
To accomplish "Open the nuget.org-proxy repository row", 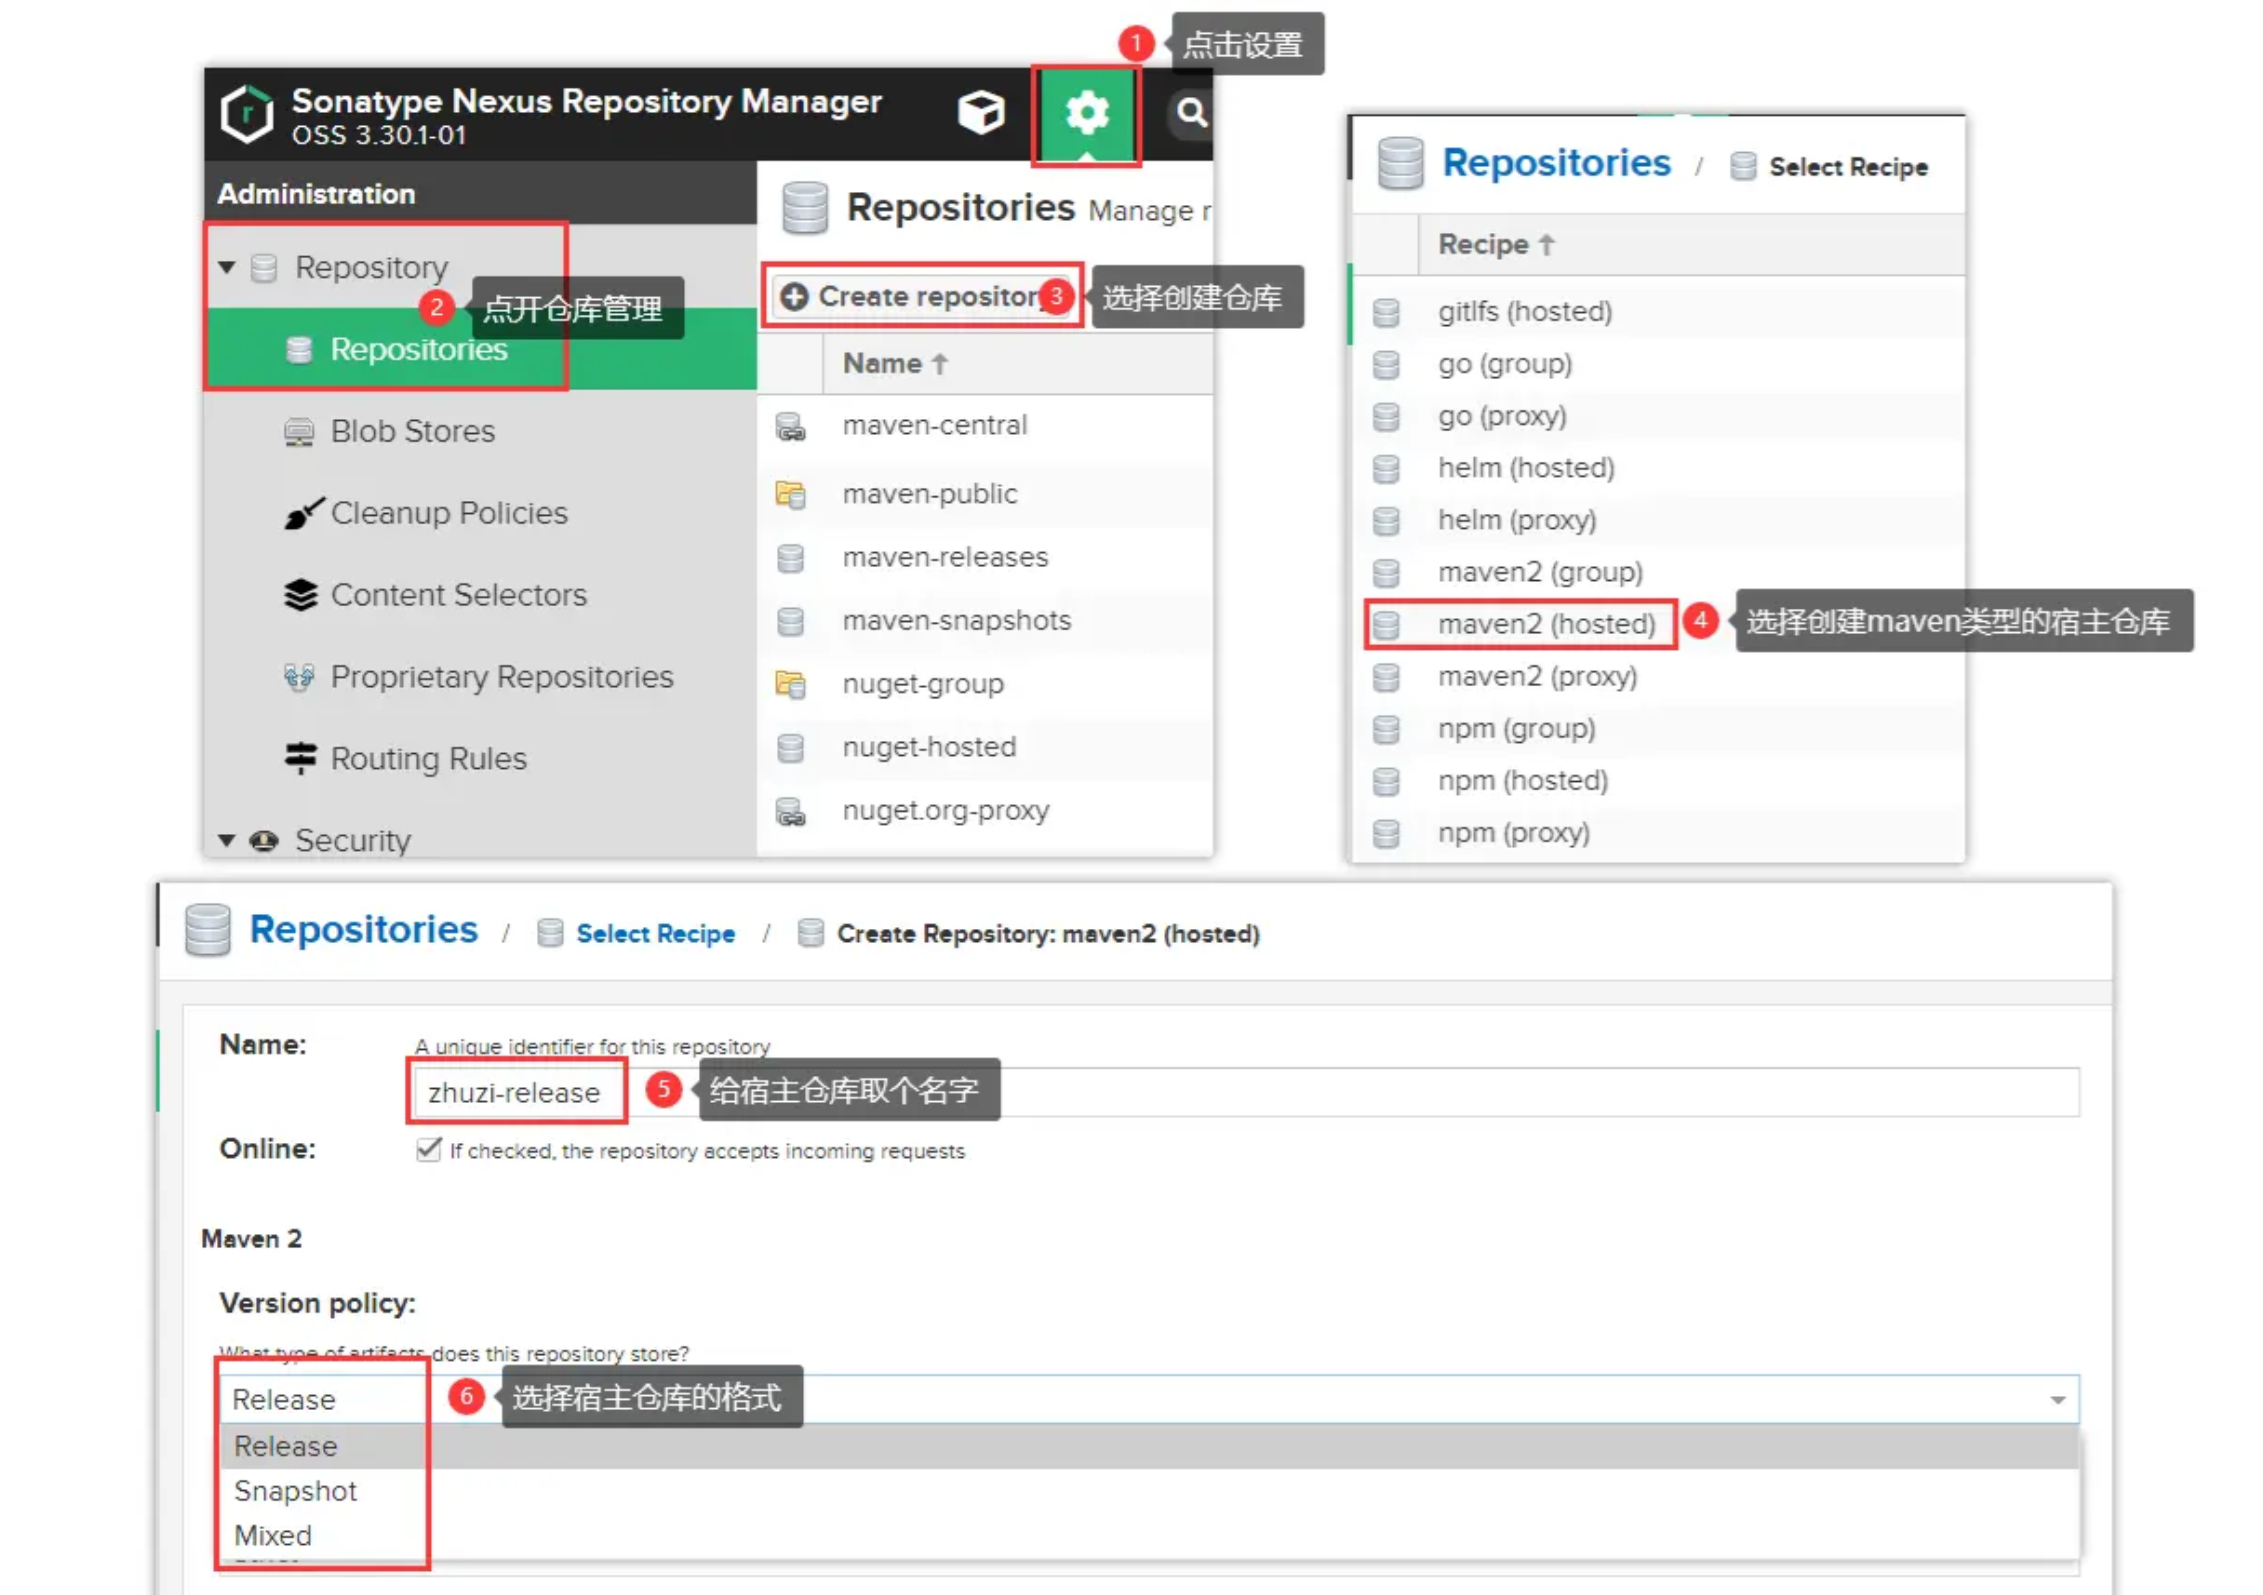I will 985,811.
